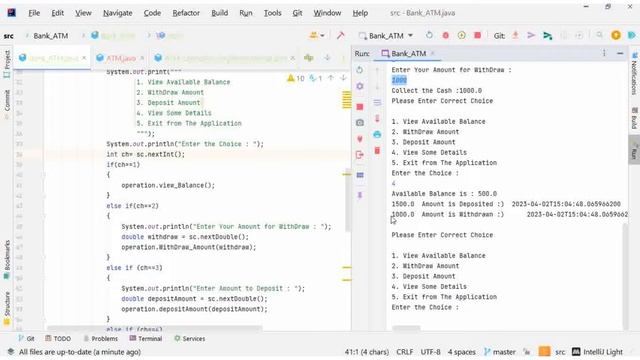Go to previous highlighted error up arrow
Screen dimensions: 640x360
click(x=331, y=78)
